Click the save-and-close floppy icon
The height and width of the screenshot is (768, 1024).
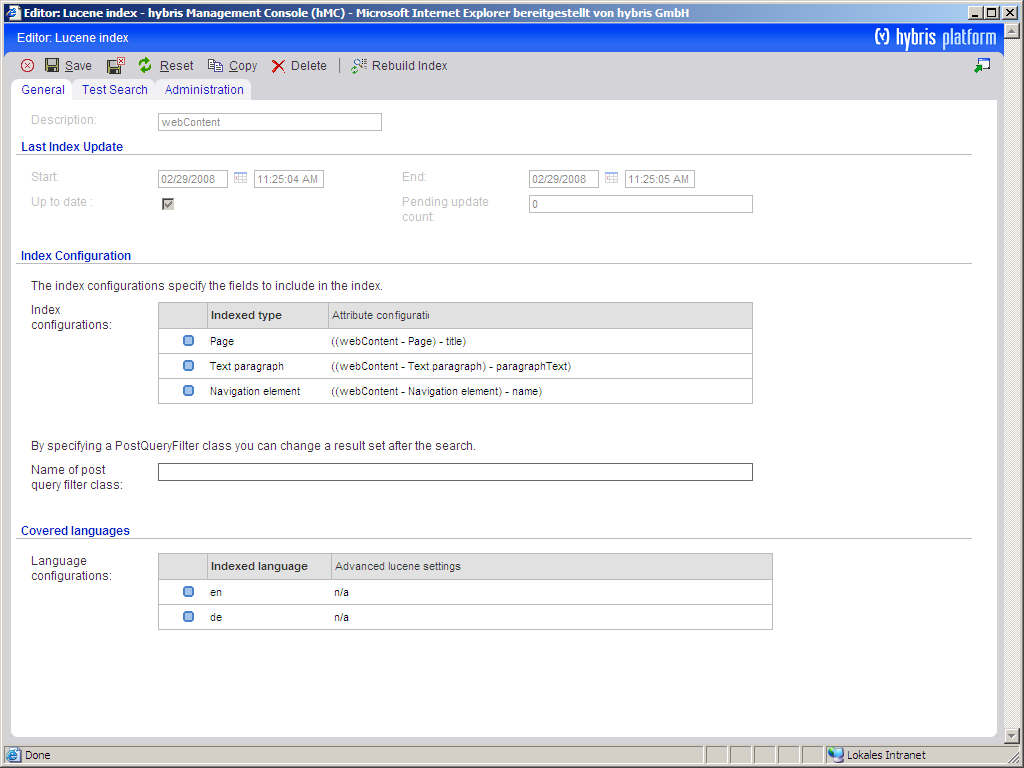point(116,65)
